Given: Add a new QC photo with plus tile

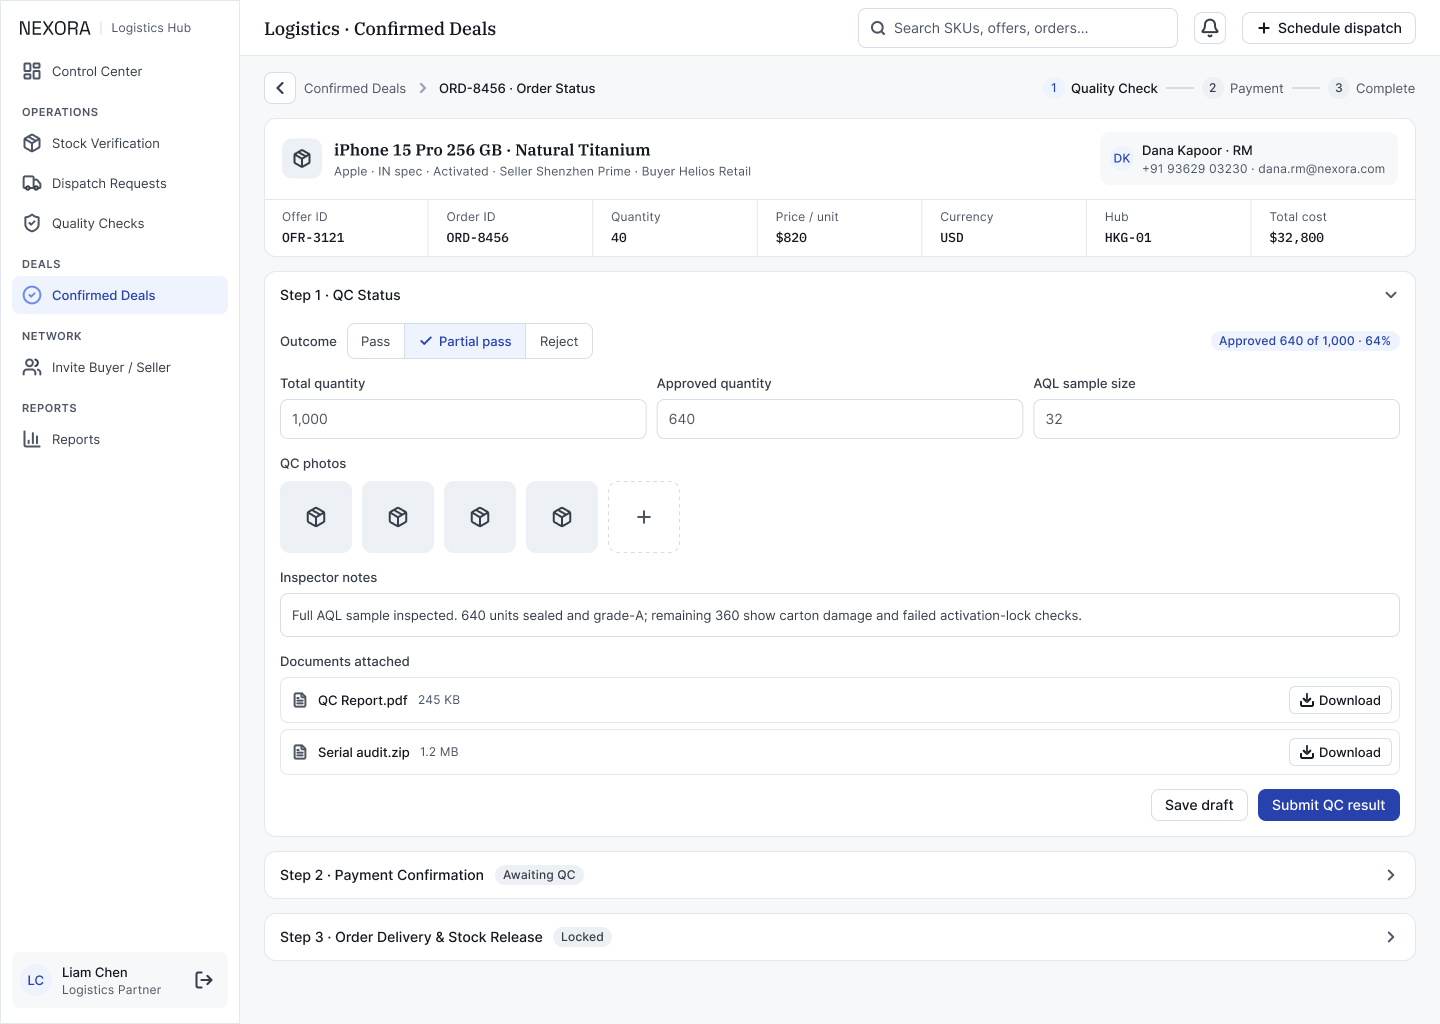Looking at the screenshot, I should click(x=644, y=517).
